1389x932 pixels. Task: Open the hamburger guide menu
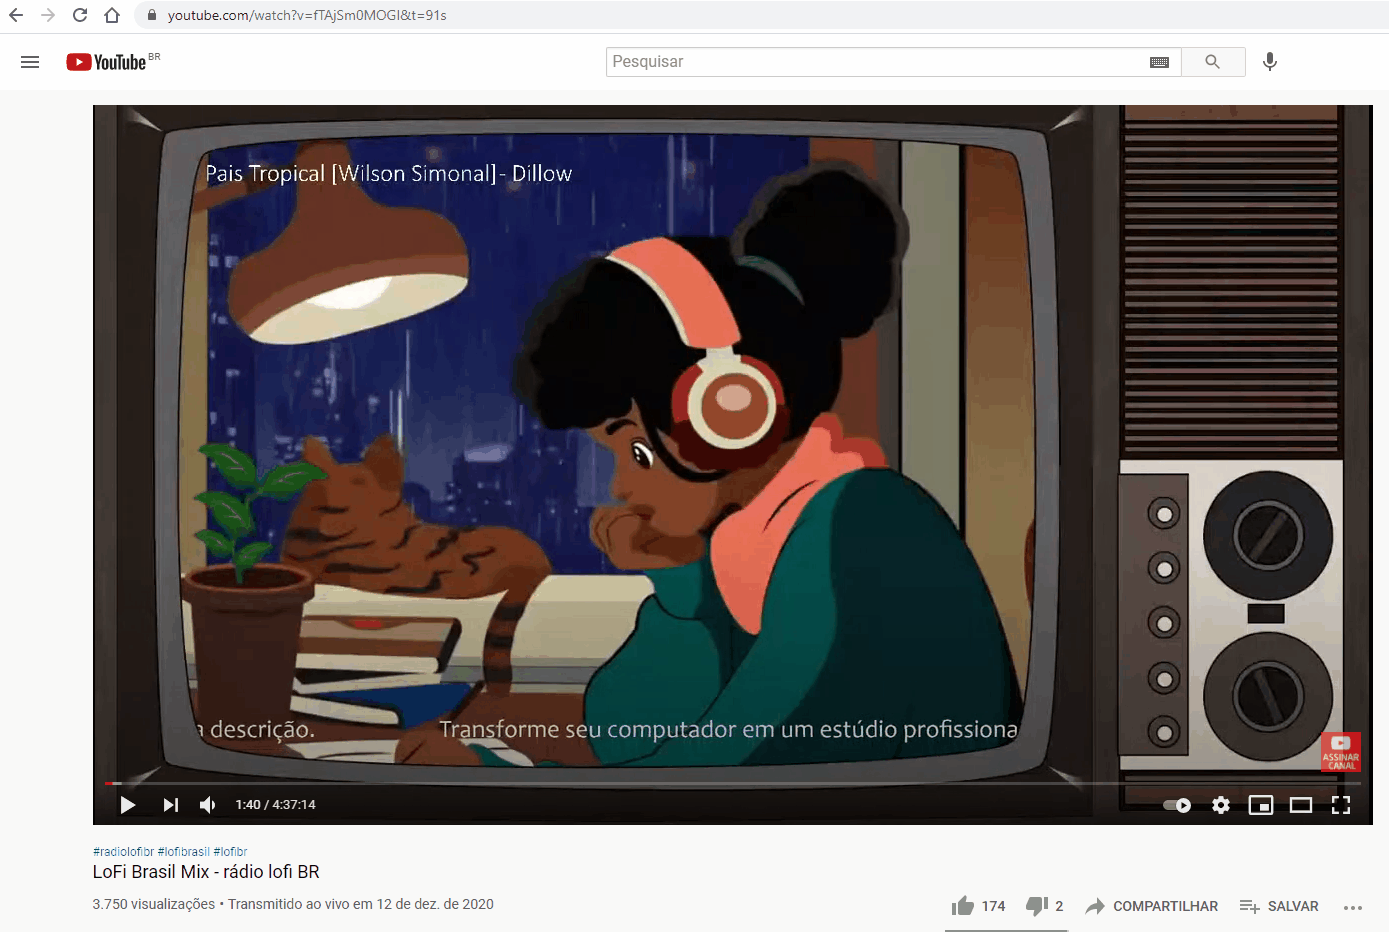pyautogui.click(x=30, y=62)
